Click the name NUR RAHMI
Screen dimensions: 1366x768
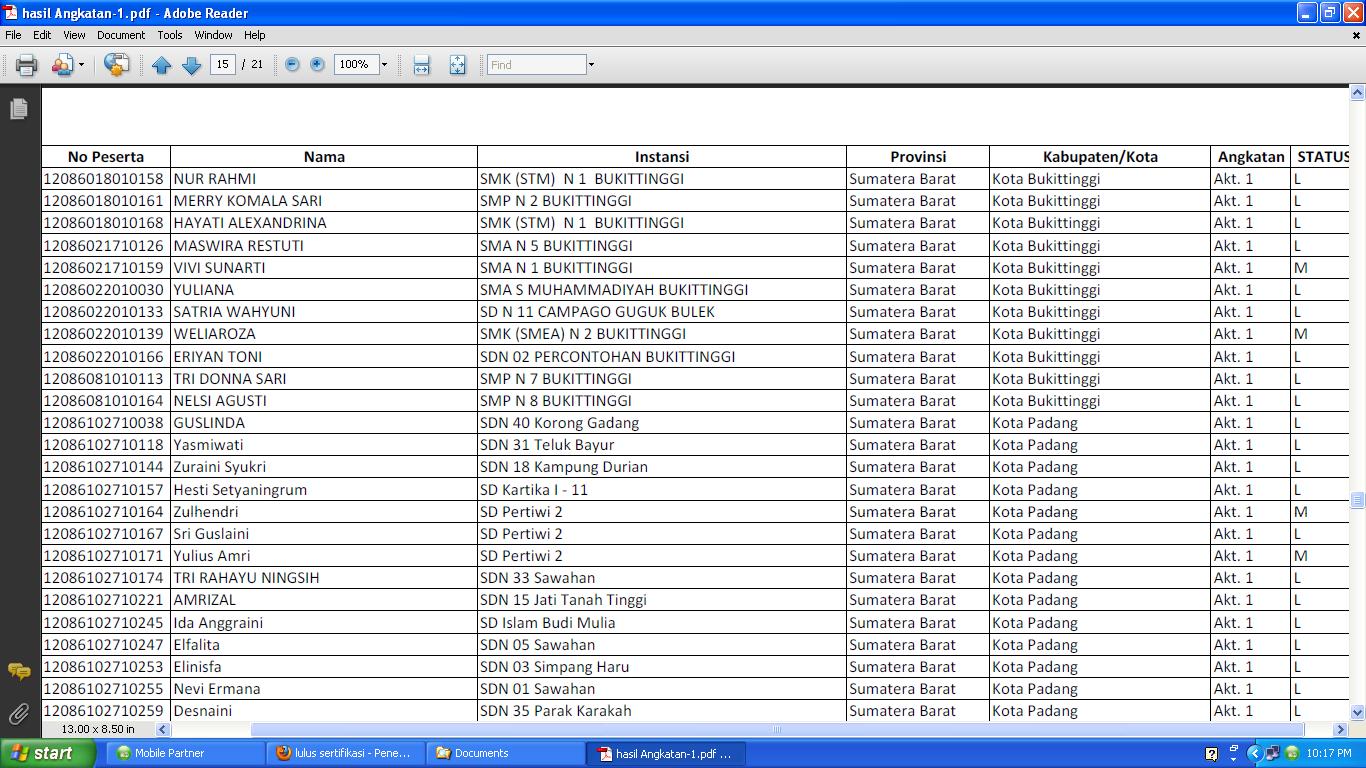pyautogui.click(x=215, y=179)
